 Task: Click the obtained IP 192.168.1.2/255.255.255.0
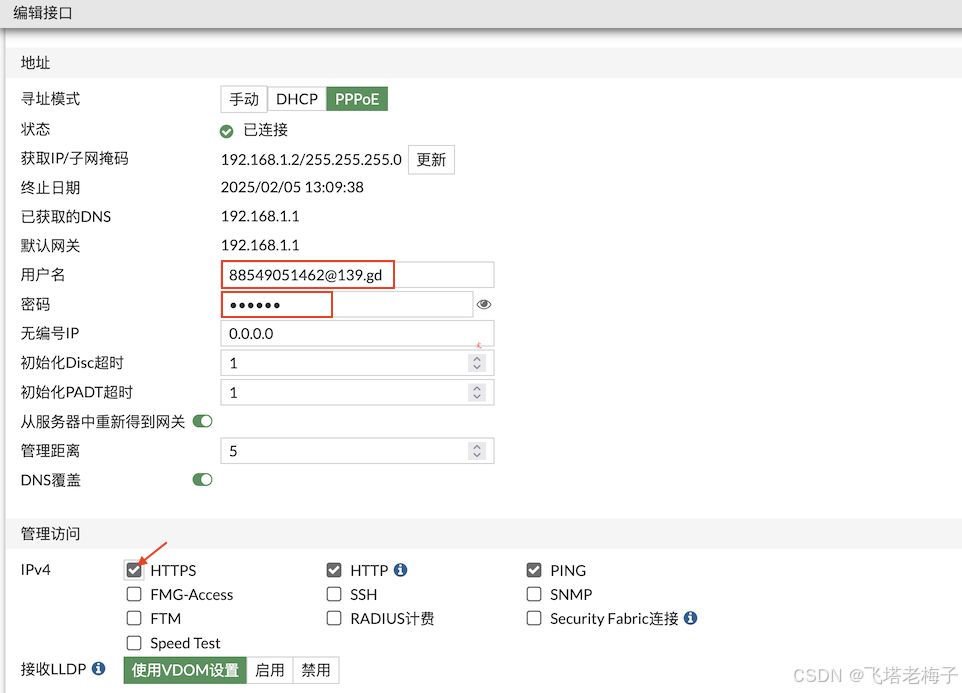(311, 159)
